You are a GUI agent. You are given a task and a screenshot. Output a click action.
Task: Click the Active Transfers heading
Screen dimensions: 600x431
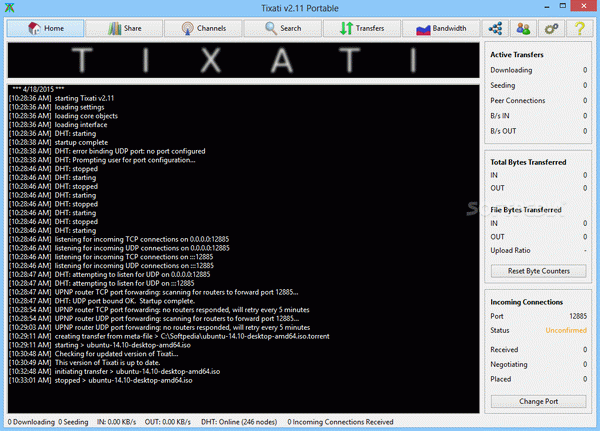(x=517, y=55)
